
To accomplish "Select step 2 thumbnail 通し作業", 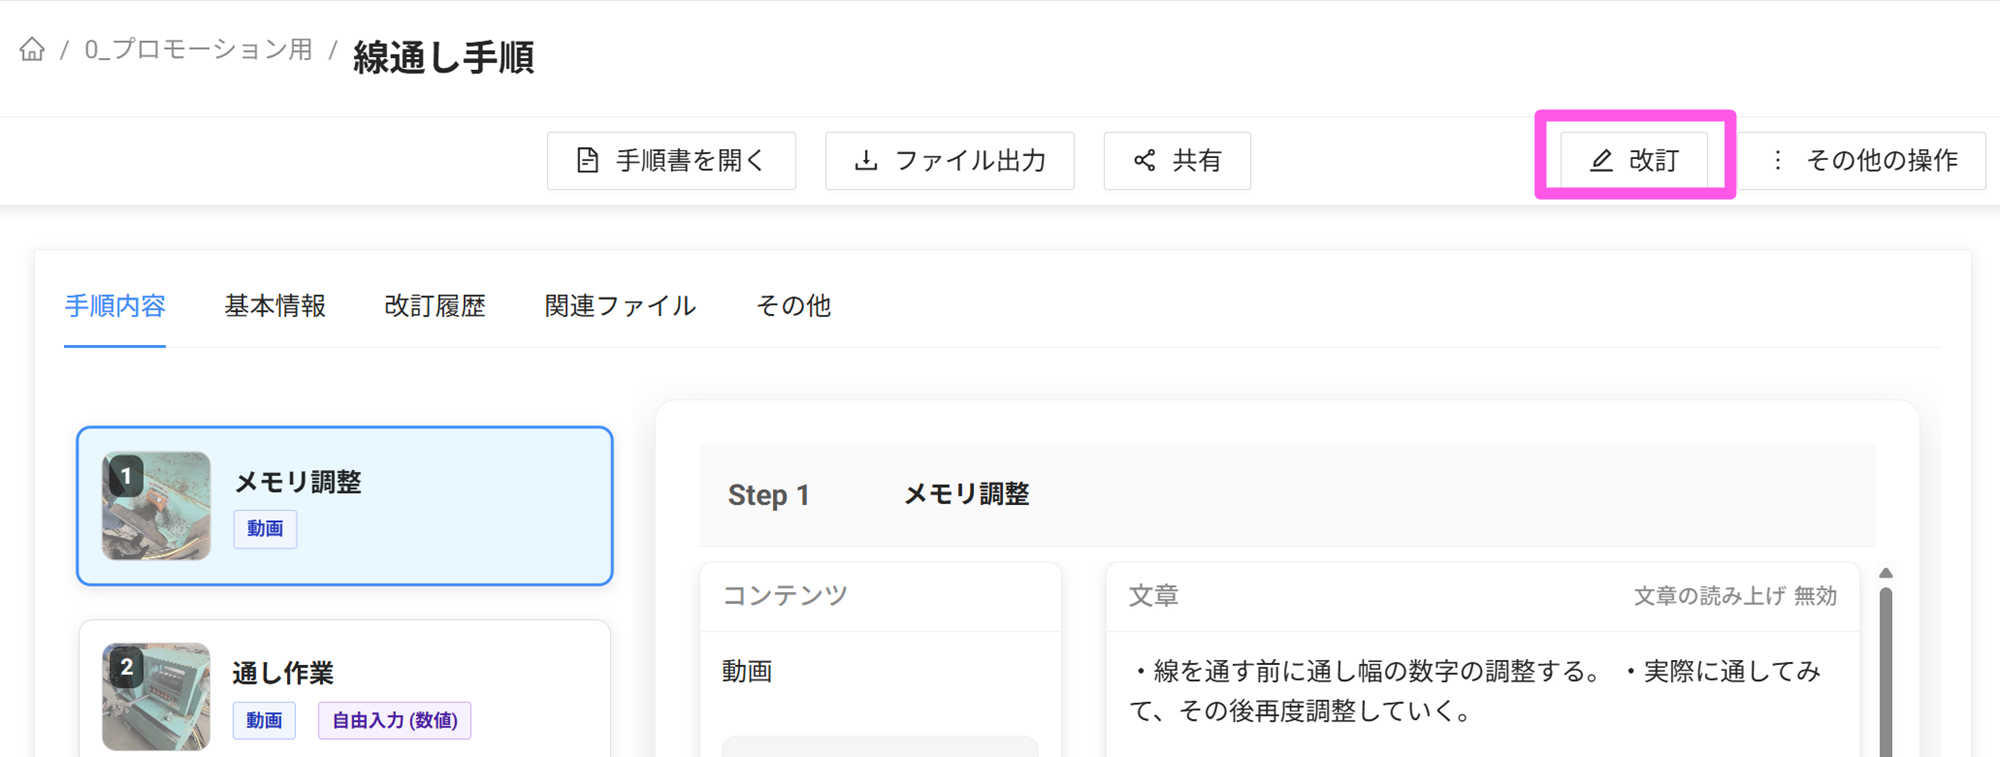I will [156, 696].
